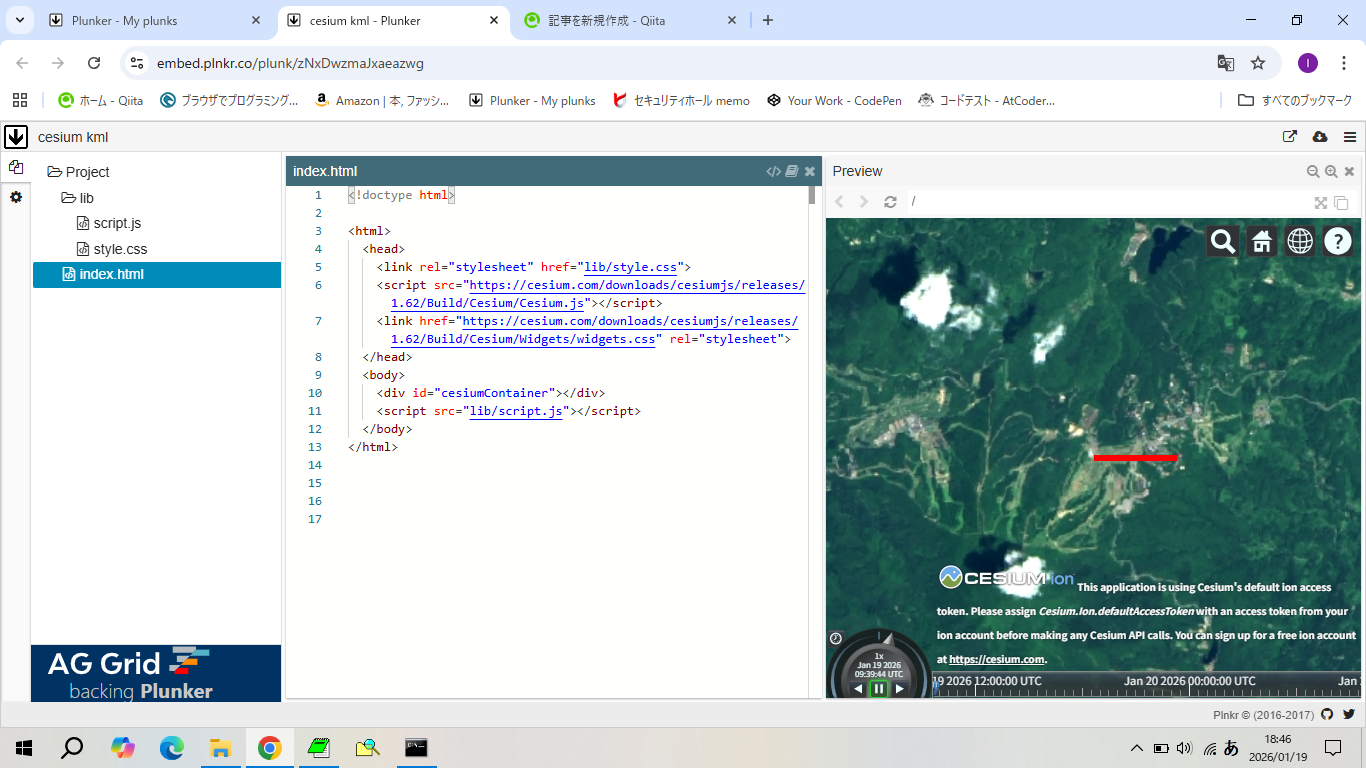This screenshot has height=768, width=1366.
Task: Open the すべてのブックマーク folder
Action: pyautogui.click(x=1294, y=100)
